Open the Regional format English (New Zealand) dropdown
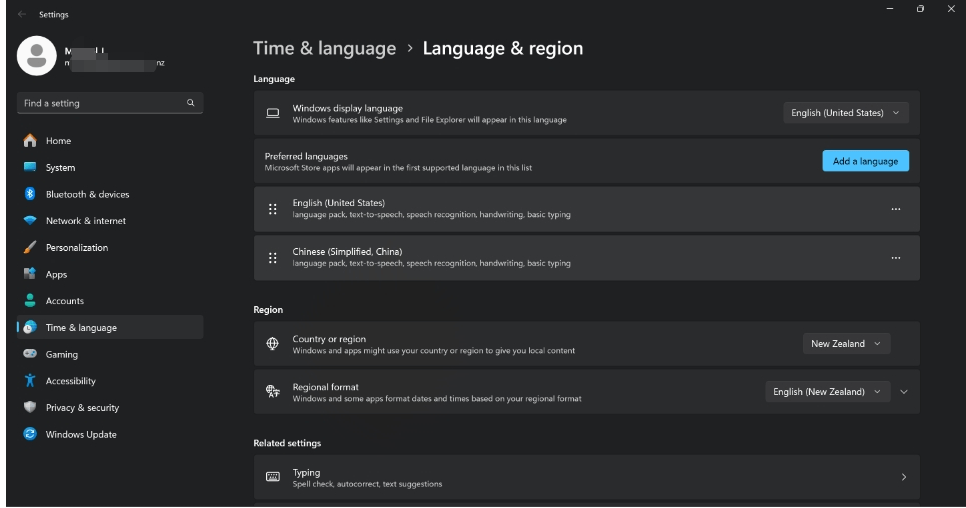This screenshot has width=966, height=508. click(x=827, y=392)
